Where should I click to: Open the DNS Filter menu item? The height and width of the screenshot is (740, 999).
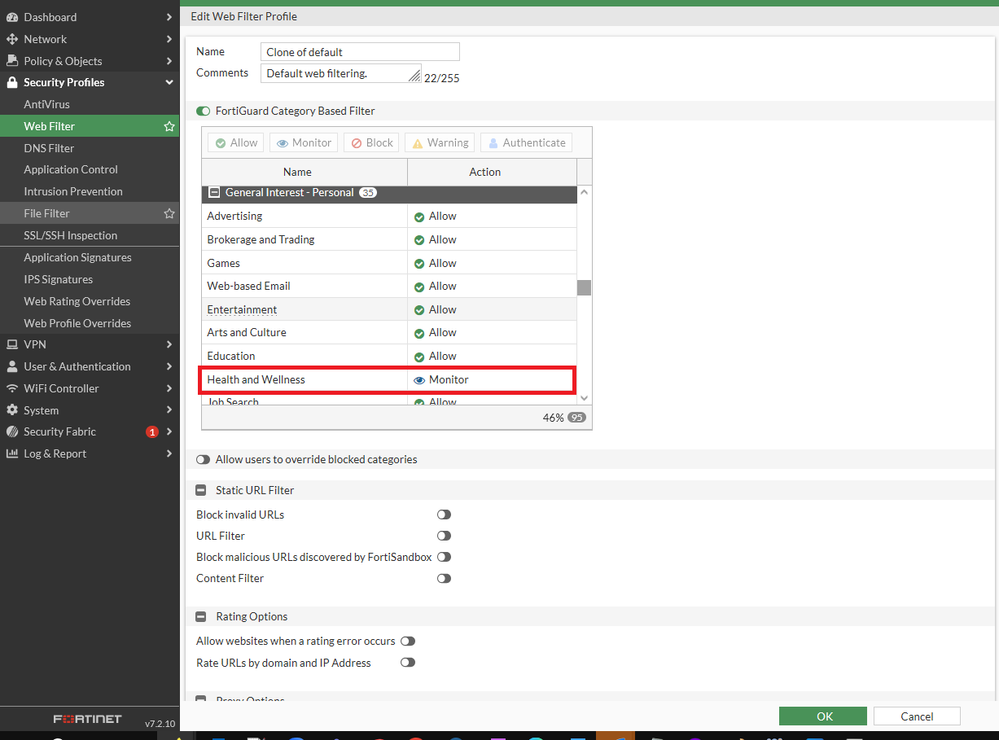click(49, 148)
